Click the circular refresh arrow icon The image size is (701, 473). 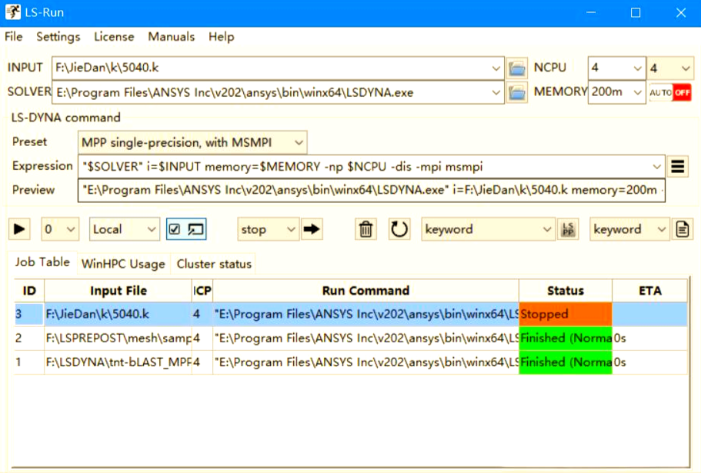(x=399, y=229)
